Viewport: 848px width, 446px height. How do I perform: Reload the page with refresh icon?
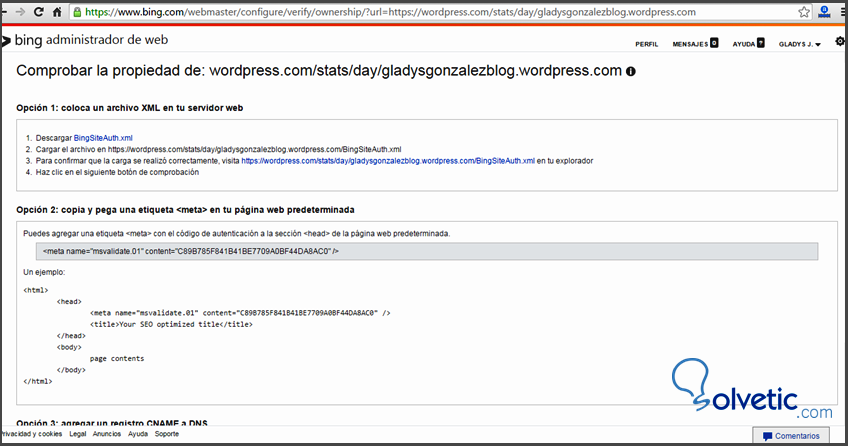38,11
